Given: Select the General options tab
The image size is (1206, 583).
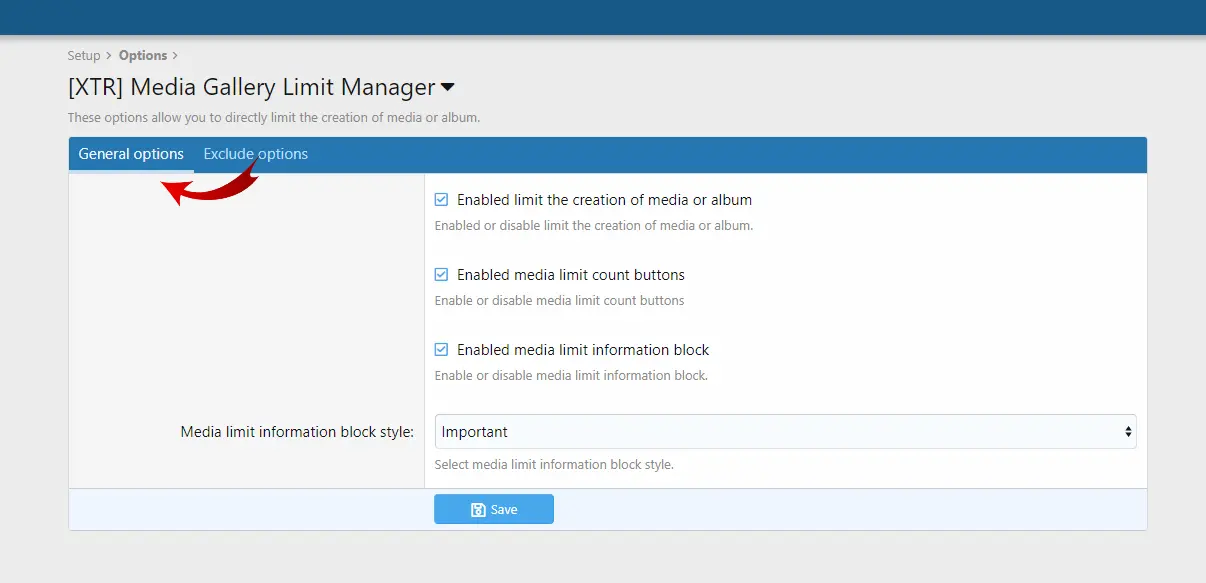Looking at the screenshot, I should tap(131, 154).
